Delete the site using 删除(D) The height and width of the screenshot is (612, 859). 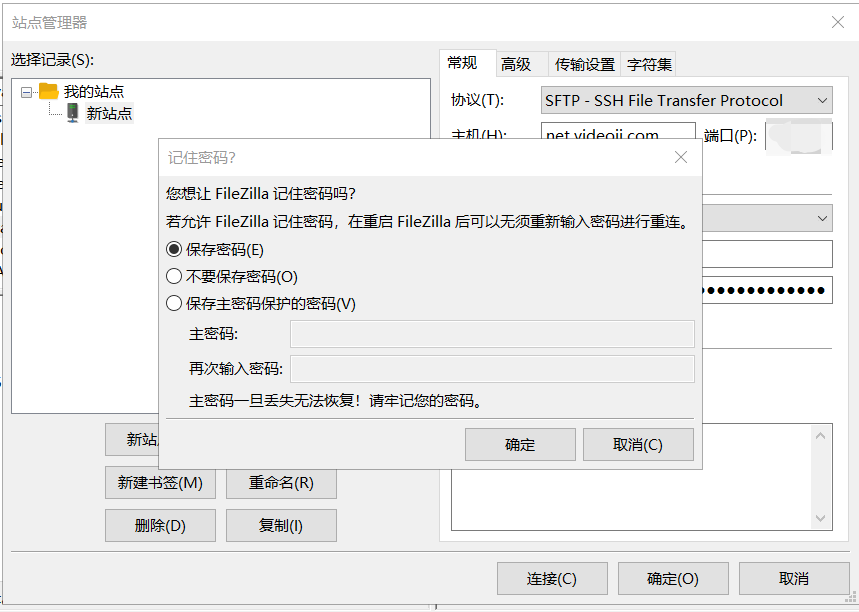click(x=160, y=525)
